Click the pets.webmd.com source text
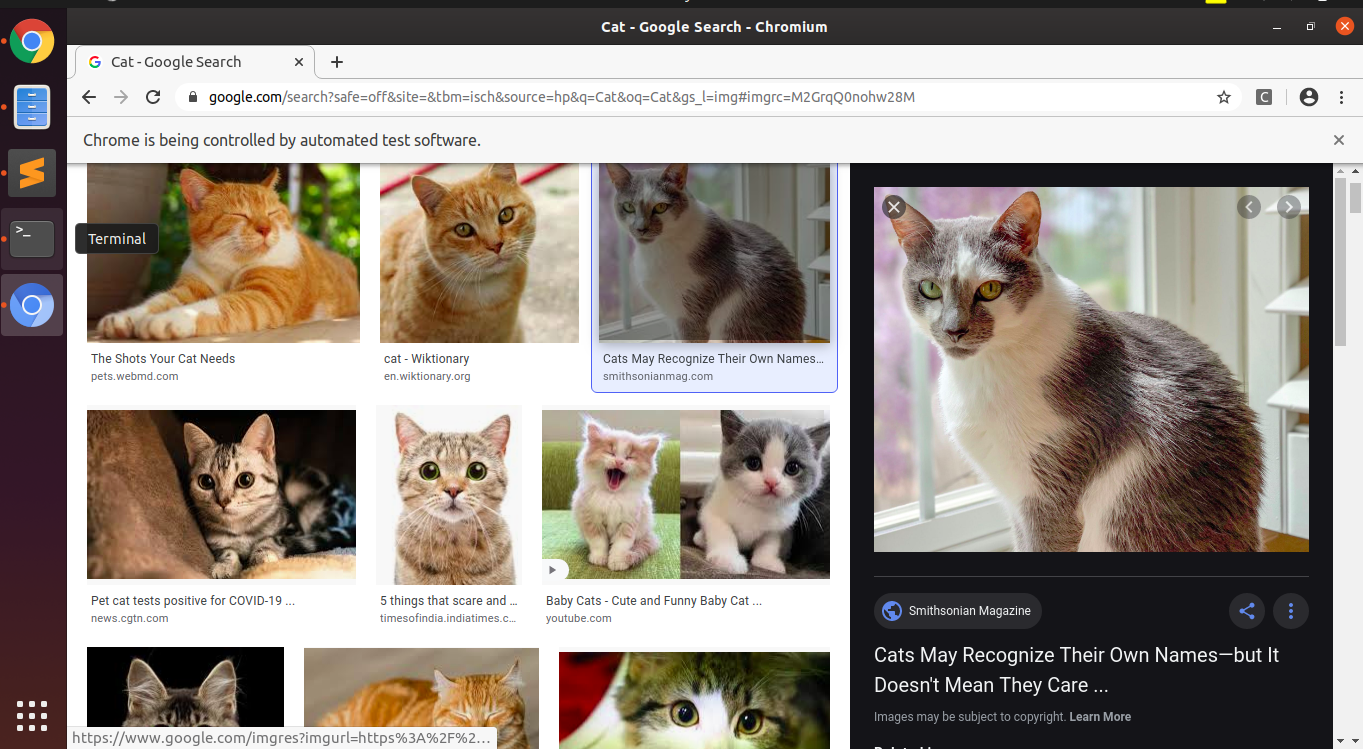 pos(135,377)
